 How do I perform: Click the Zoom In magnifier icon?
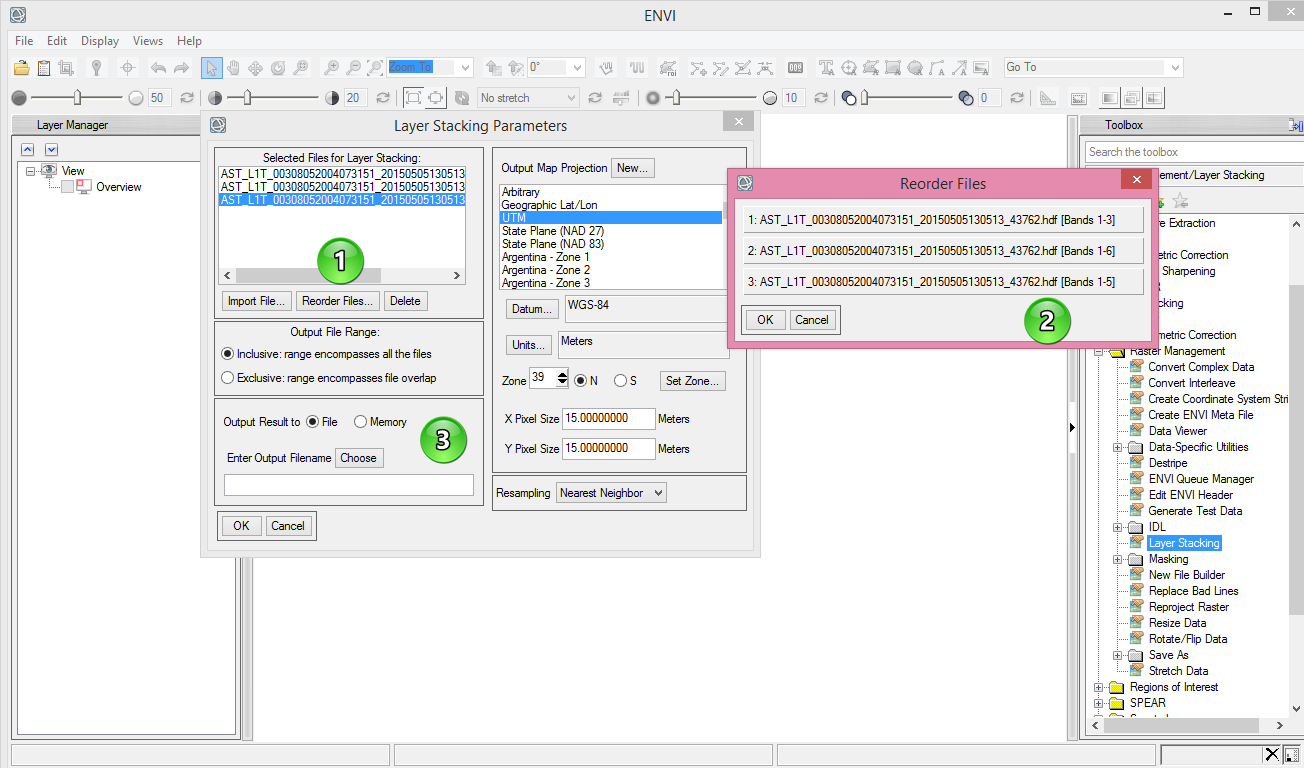coord(331,67)
